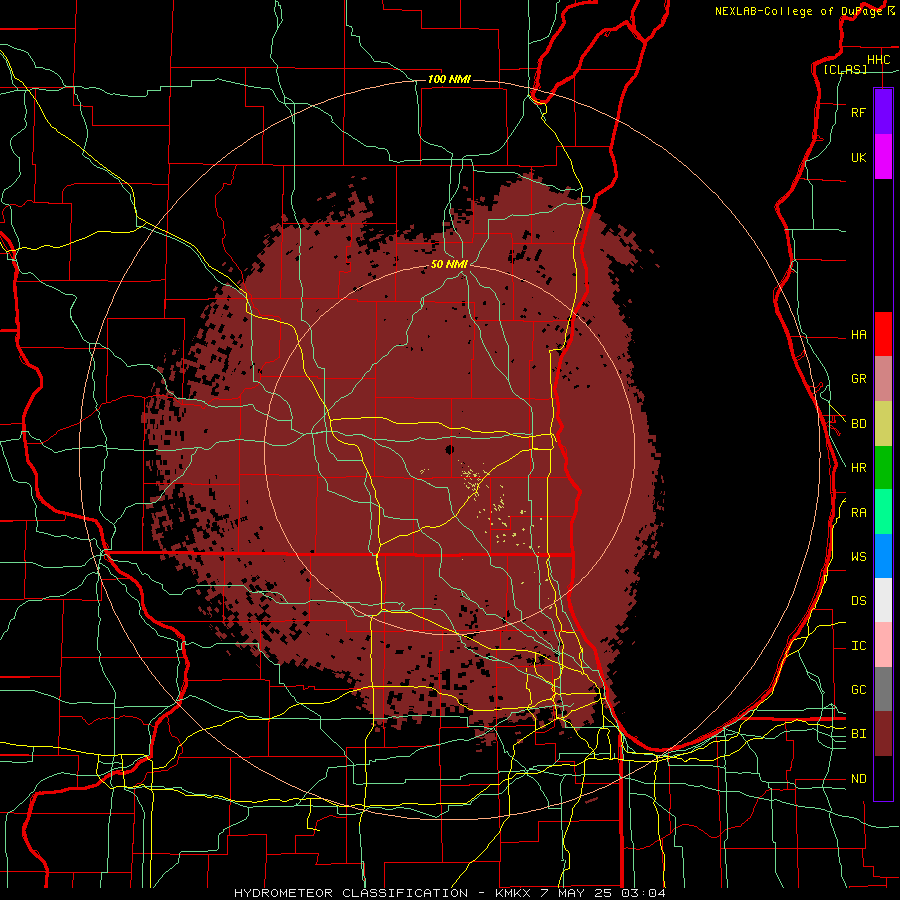Click the RF legend label
Screen dimensions: 900x900
[858, 112]
